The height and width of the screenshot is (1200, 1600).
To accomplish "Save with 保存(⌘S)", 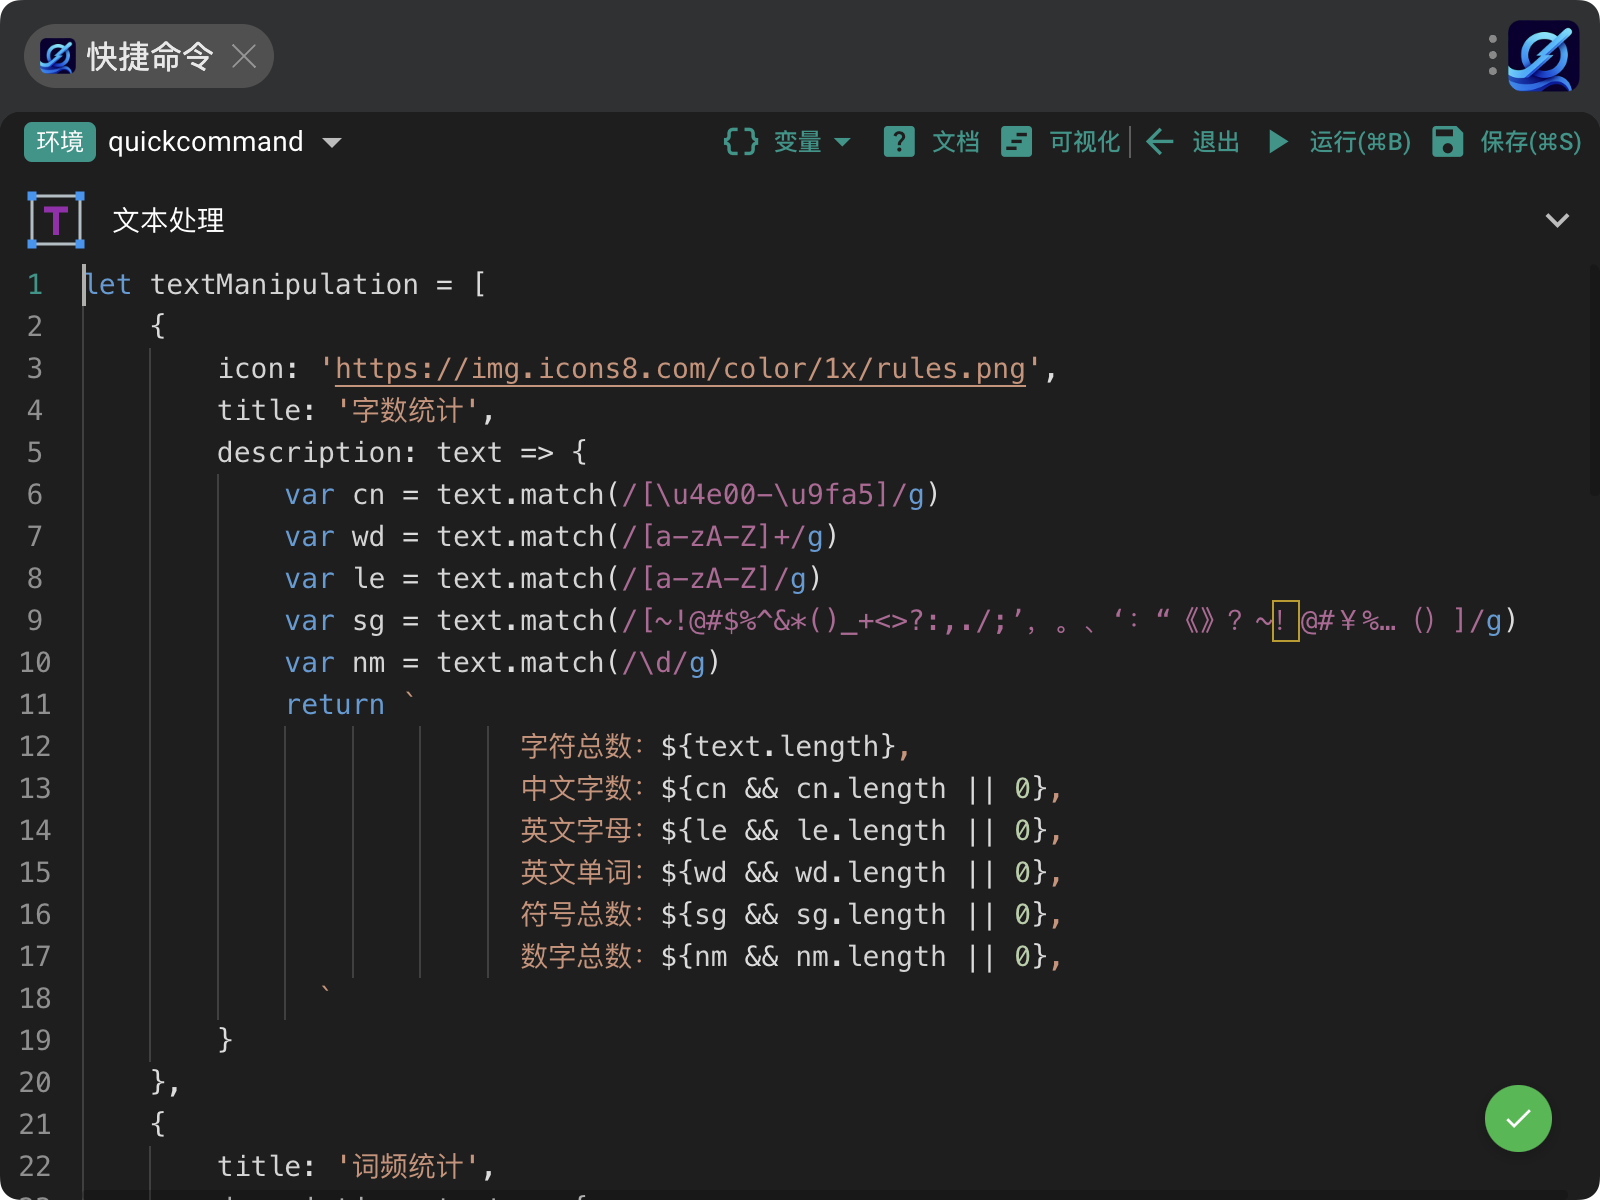I will (1530, 142).
